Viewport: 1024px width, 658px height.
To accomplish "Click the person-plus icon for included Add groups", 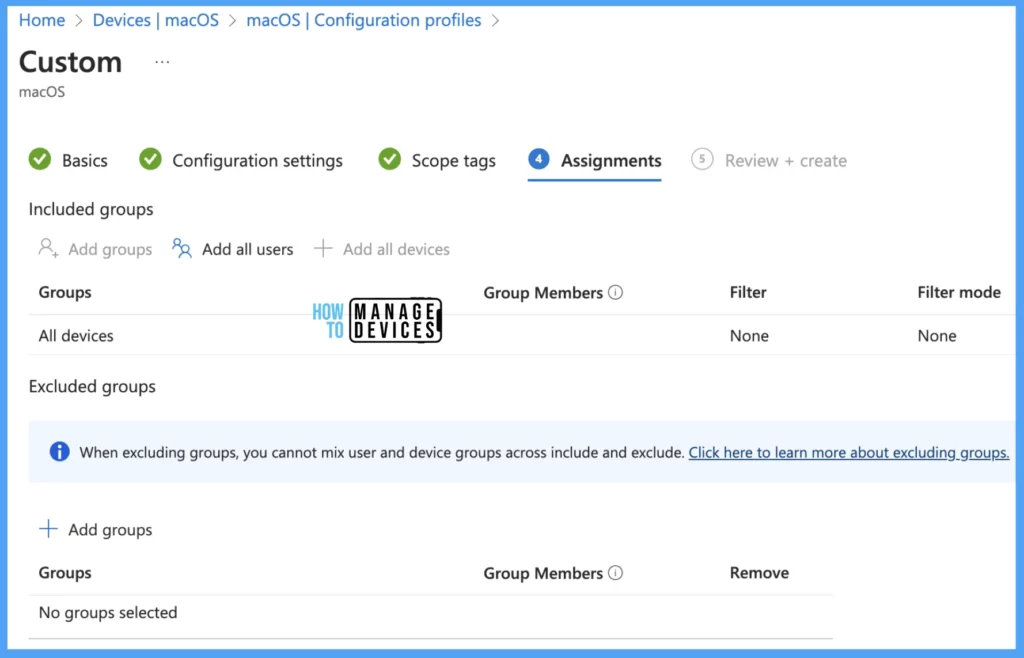I will pyautogui.click(x=48, y=248).
